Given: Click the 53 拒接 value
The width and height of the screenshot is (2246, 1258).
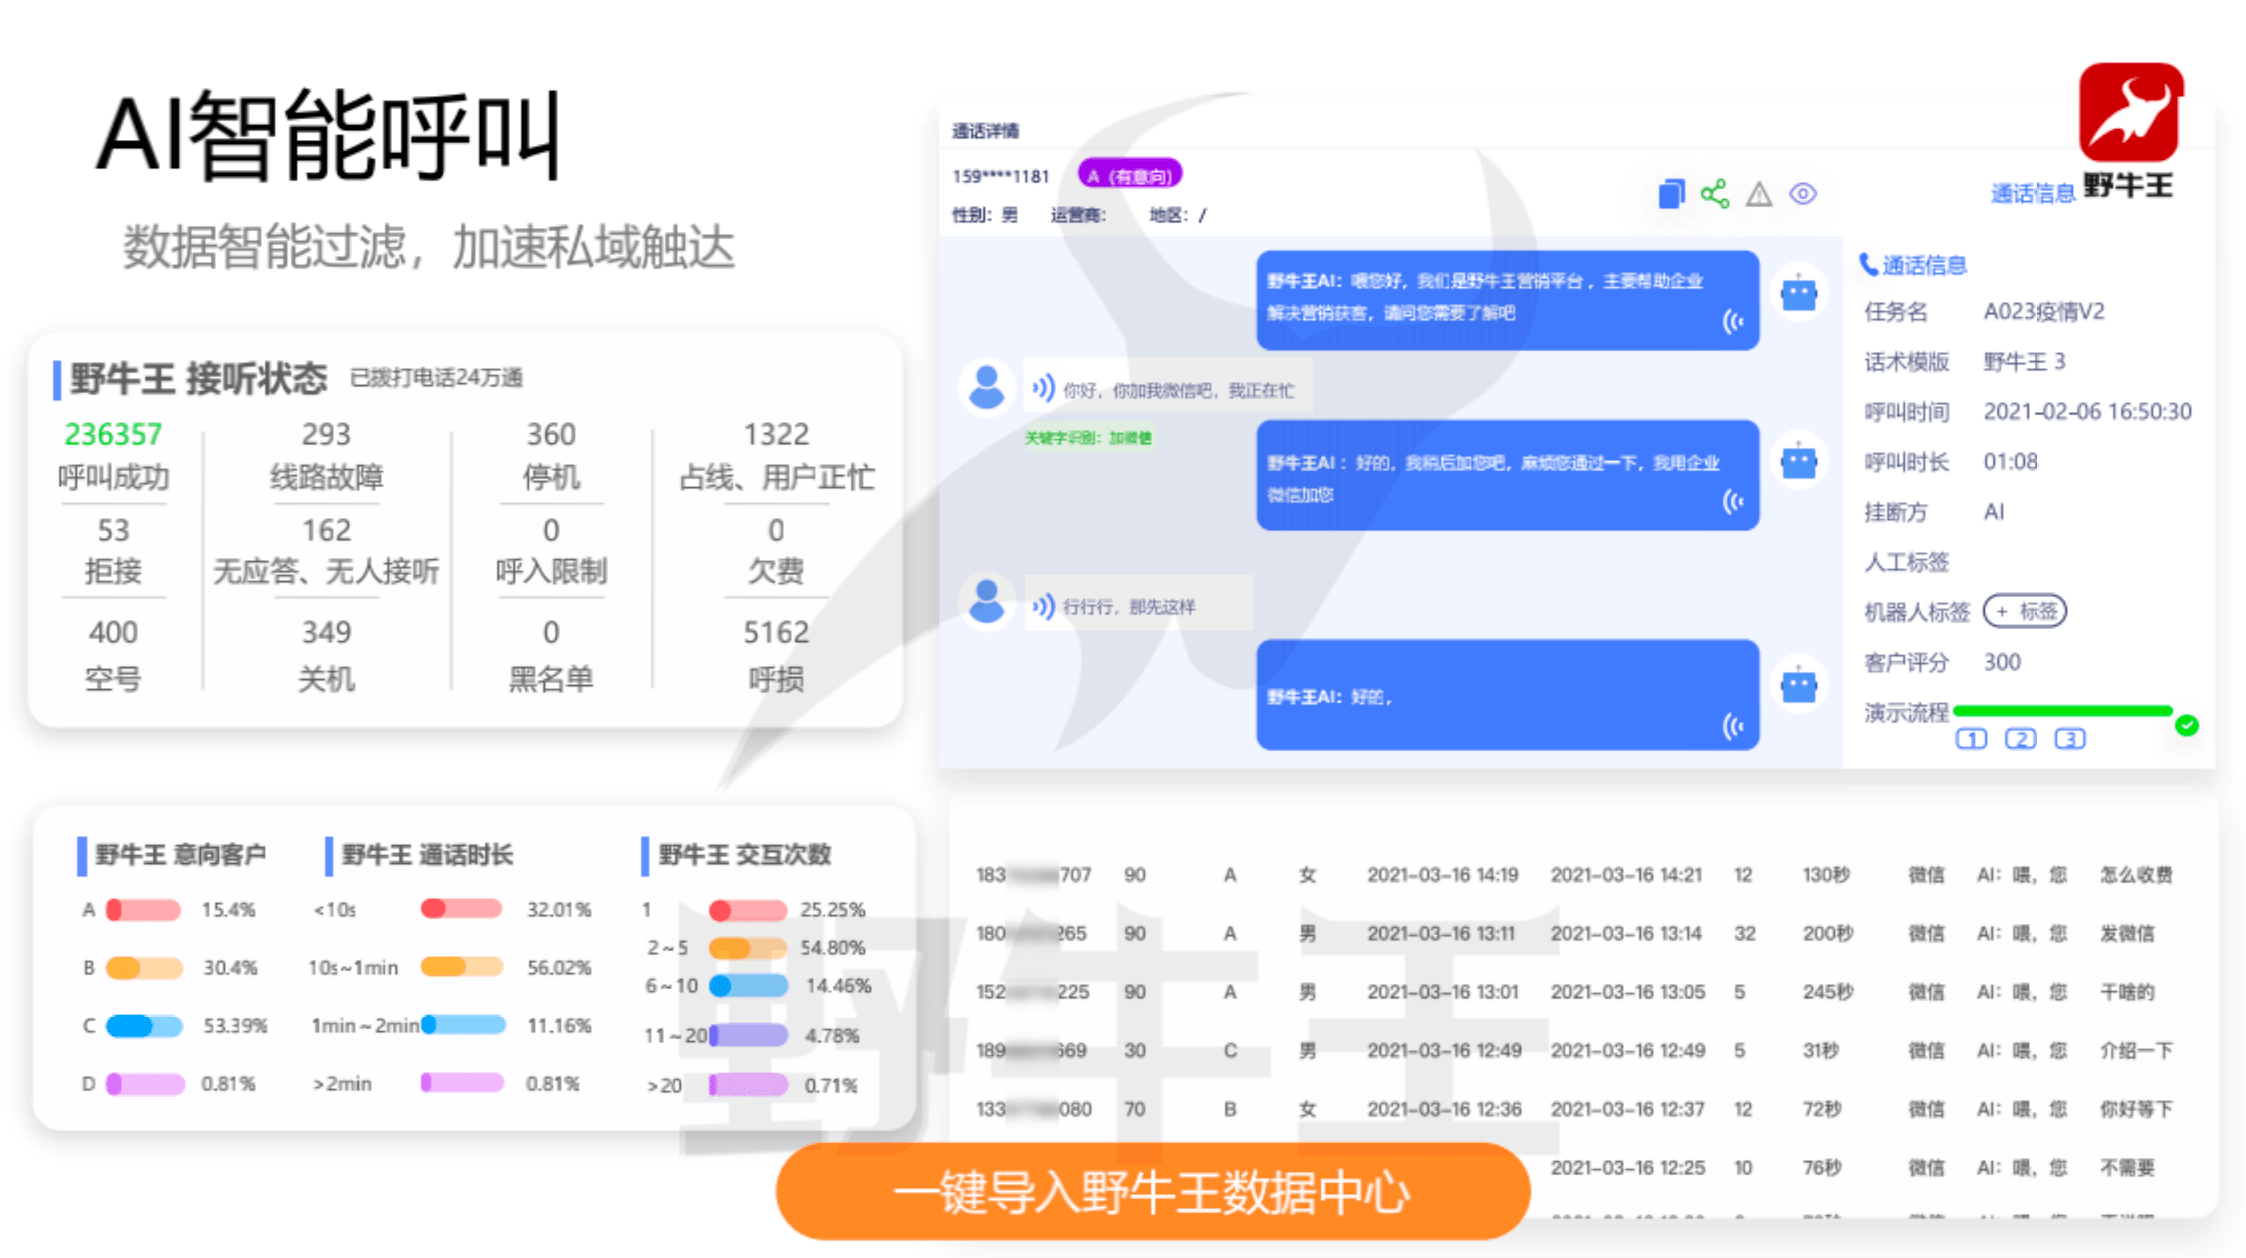Looking at the screenshot, I should click(x=113, y=530).
